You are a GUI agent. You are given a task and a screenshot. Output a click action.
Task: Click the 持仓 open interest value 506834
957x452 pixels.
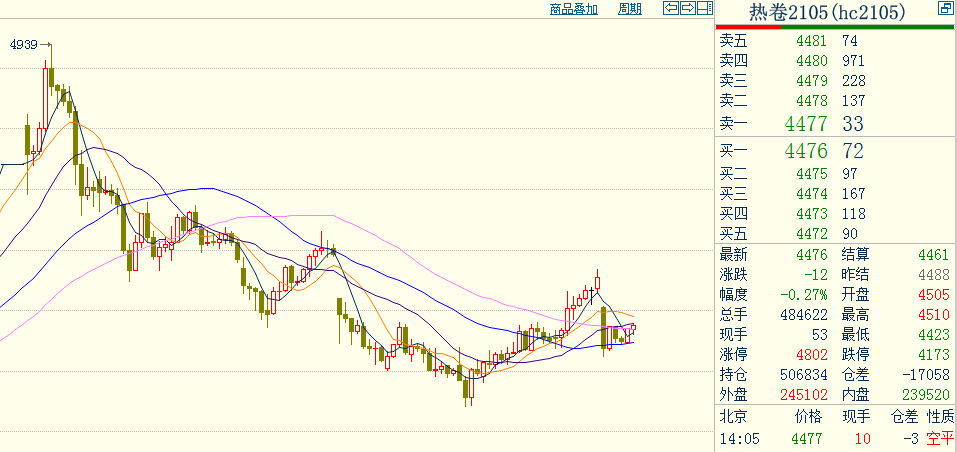coord(804,374)
